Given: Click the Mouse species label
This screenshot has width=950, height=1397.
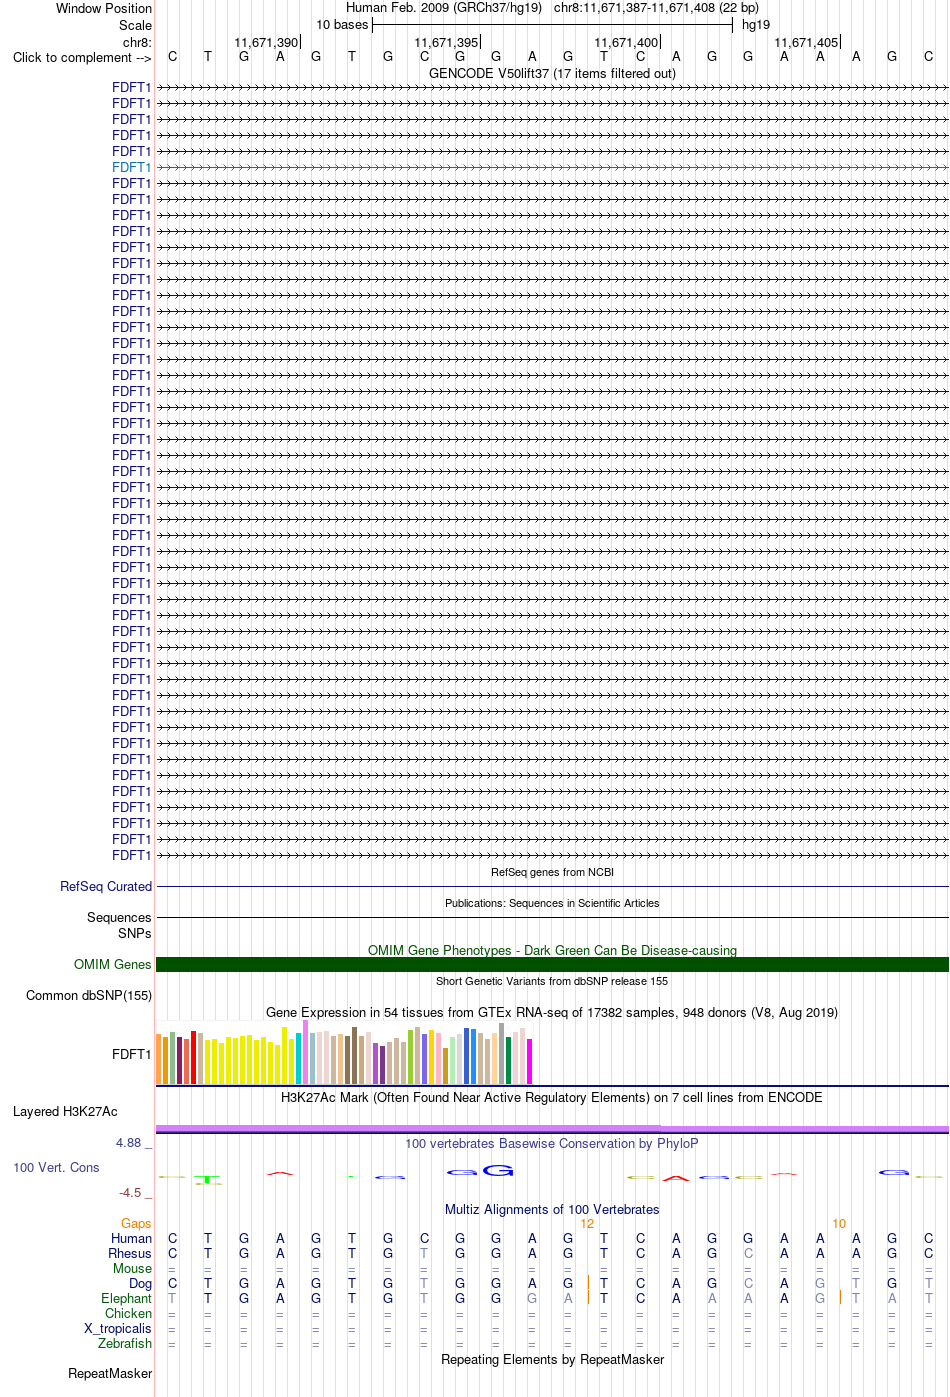Looking at the screenshot, I should [x=132, y=1268].
